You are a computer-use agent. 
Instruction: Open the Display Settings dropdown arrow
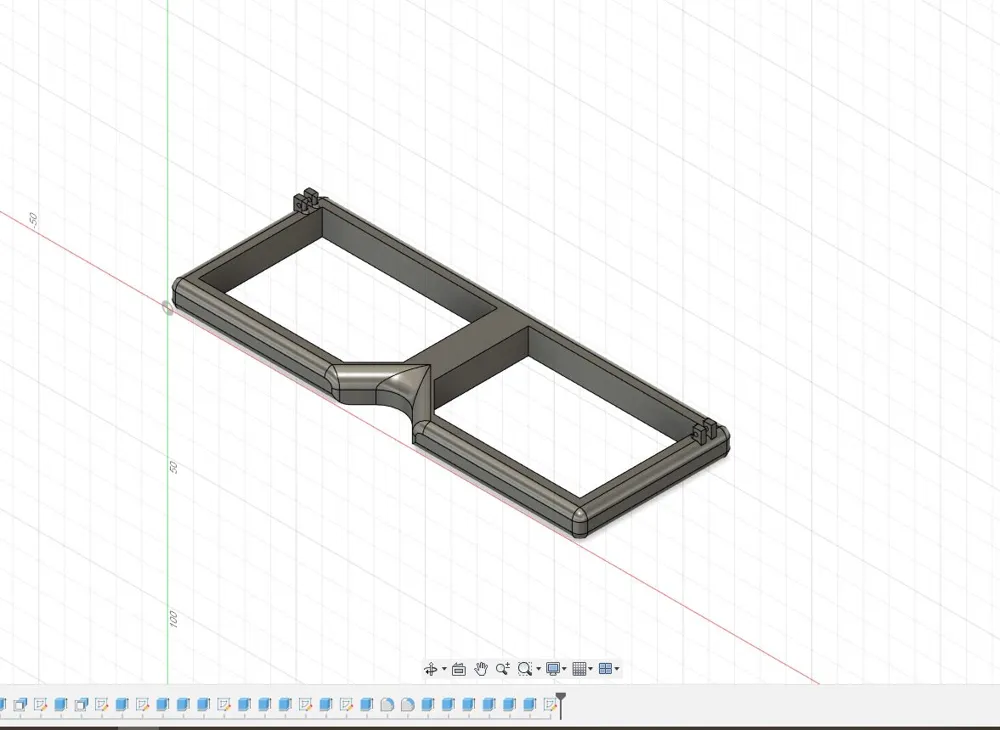coord(564,669)
